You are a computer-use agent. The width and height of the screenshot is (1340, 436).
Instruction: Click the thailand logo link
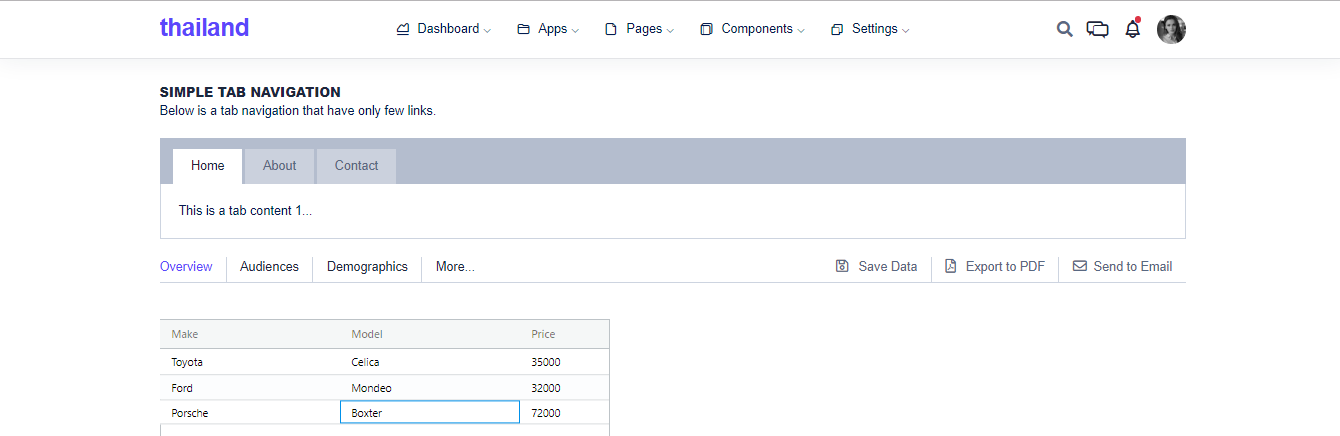(204, 28)
